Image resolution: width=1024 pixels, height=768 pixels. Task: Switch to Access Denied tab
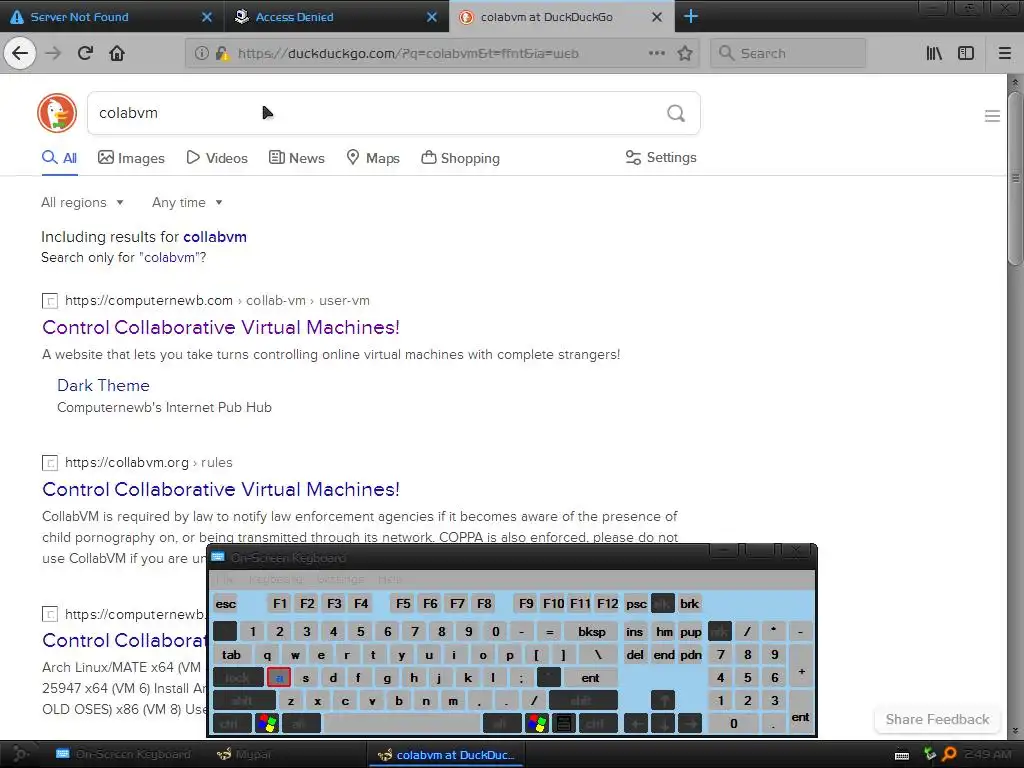click(336, 17)
